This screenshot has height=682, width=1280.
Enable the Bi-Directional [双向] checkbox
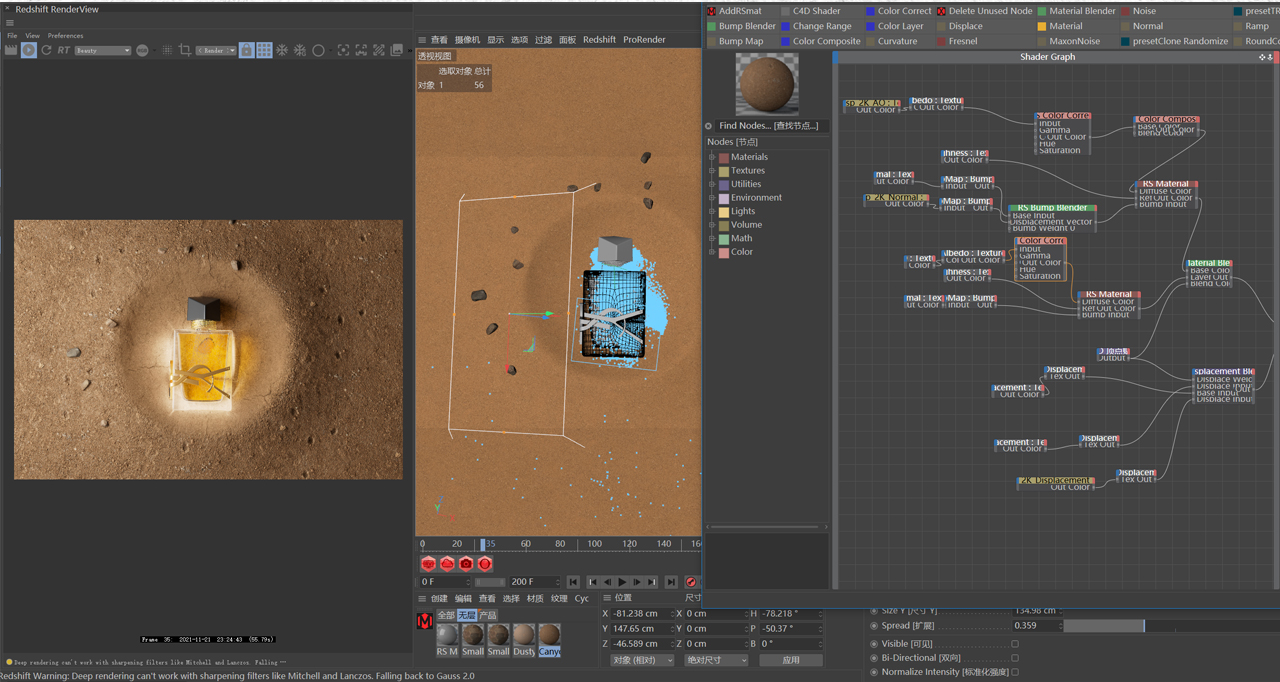1015,658
